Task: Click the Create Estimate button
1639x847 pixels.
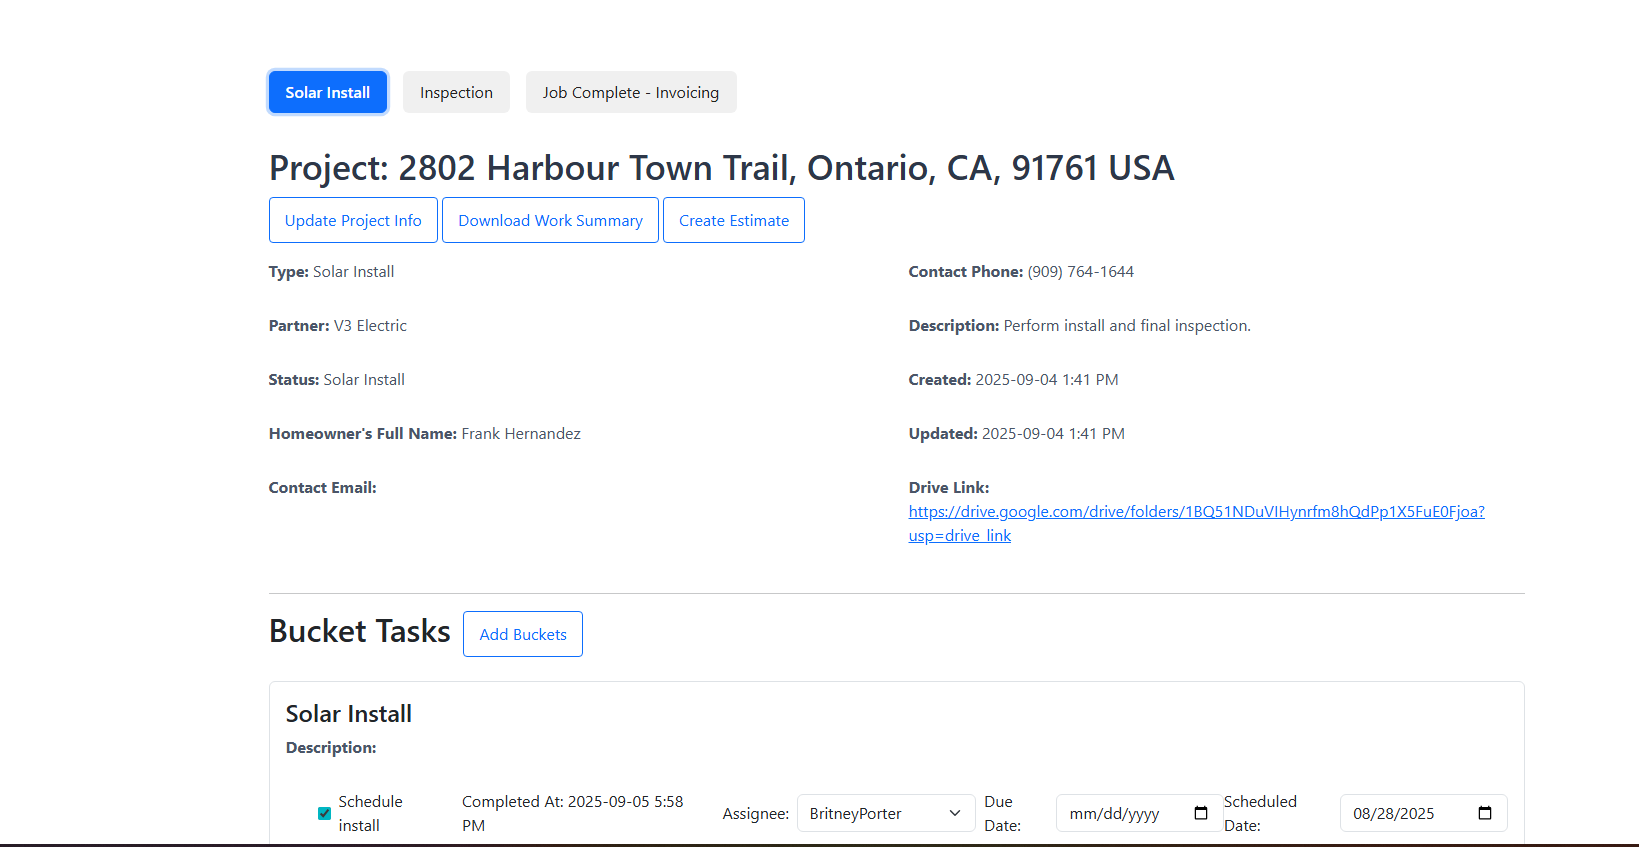Action: (733, 220)
